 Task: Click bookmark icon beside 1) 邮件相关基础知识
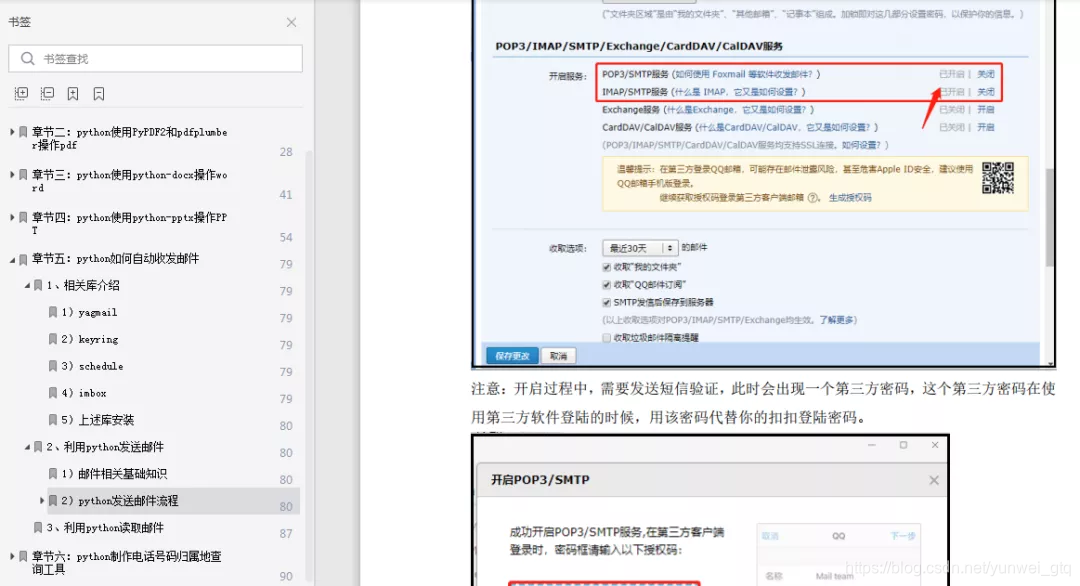coord(53,473)
